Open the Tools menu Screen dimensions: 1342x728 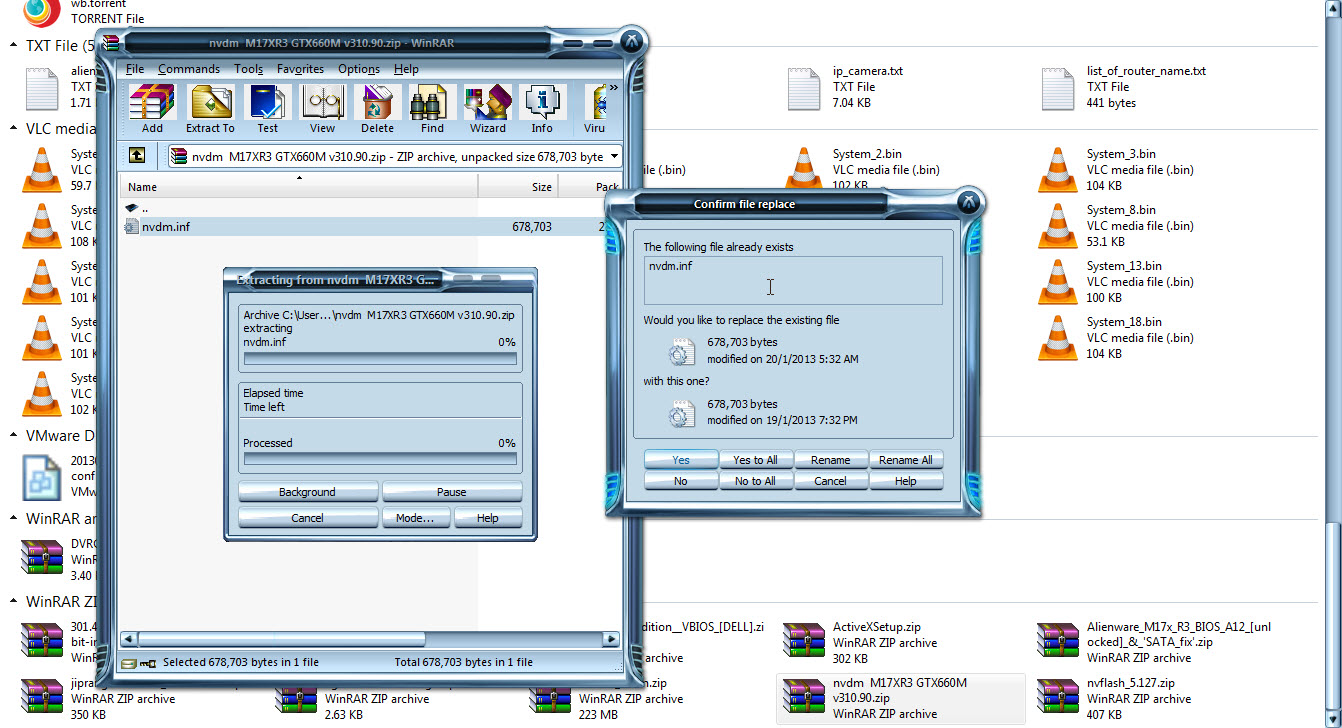click(x=249, y=69)
